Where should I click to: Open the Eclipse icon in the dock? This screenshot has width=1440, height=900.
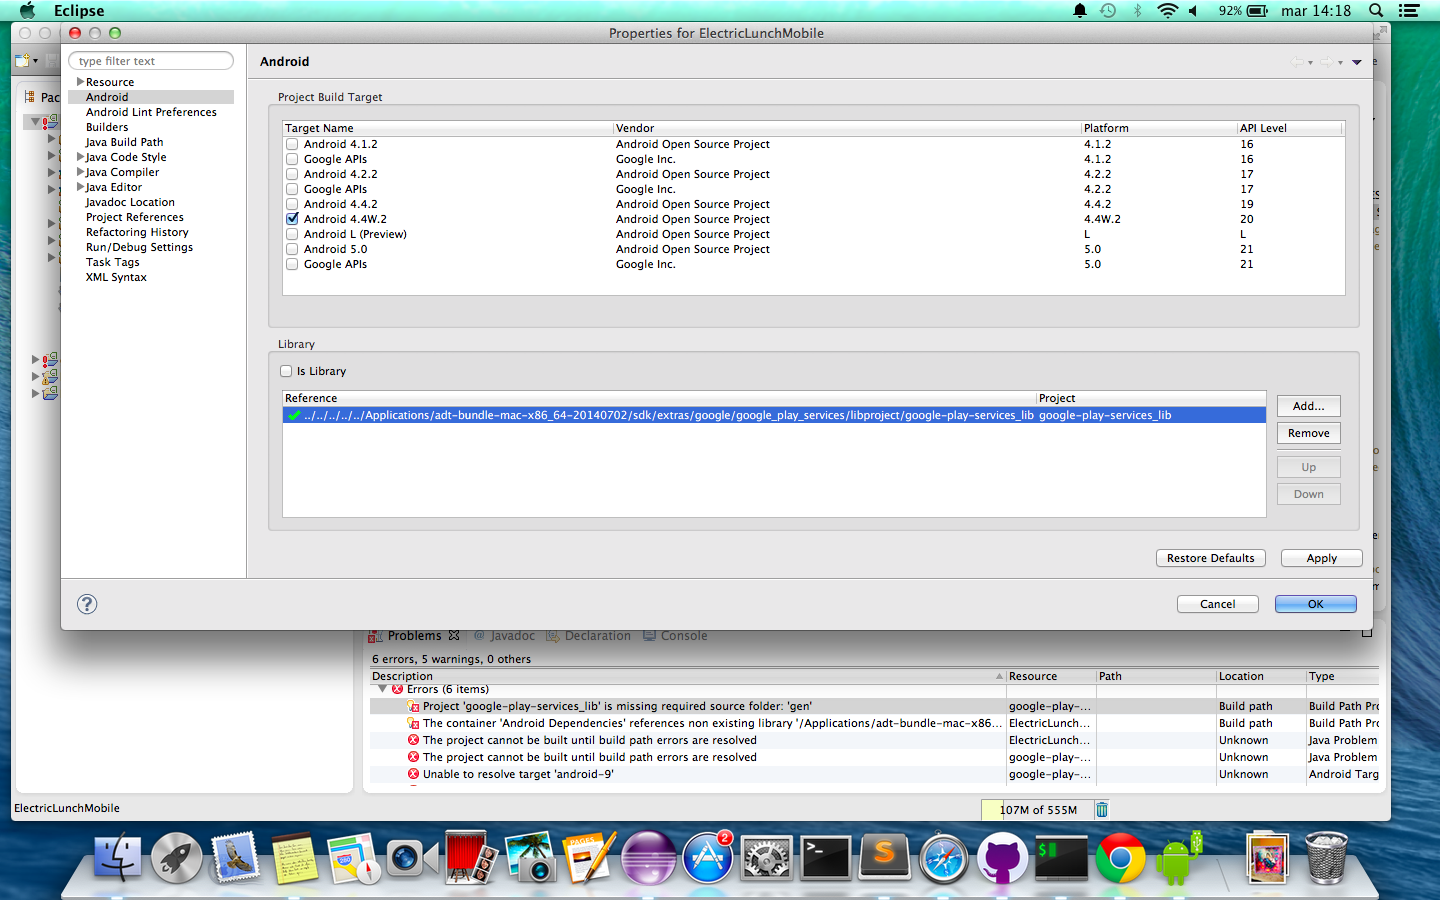[x=648, y=858]
